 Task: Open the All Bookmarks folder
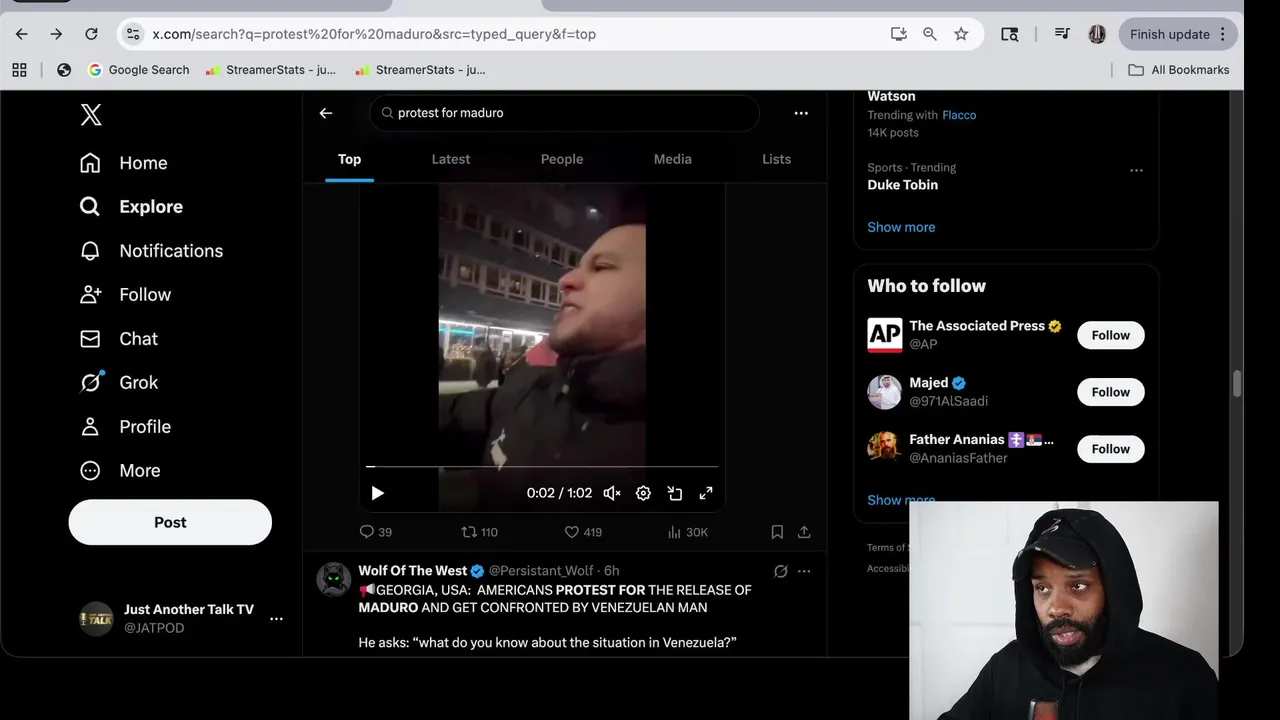(x=1179, y=70)
